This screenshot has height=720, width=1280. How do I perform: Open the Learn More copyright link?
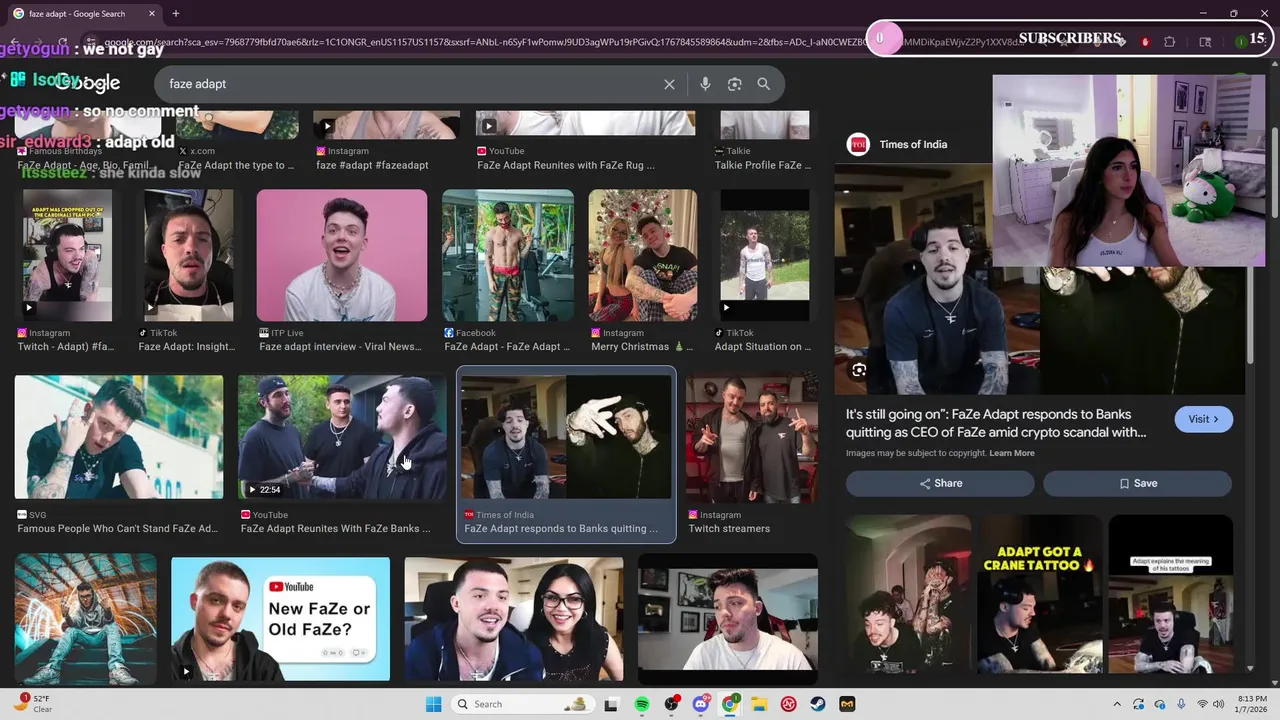coord(1012,453)
